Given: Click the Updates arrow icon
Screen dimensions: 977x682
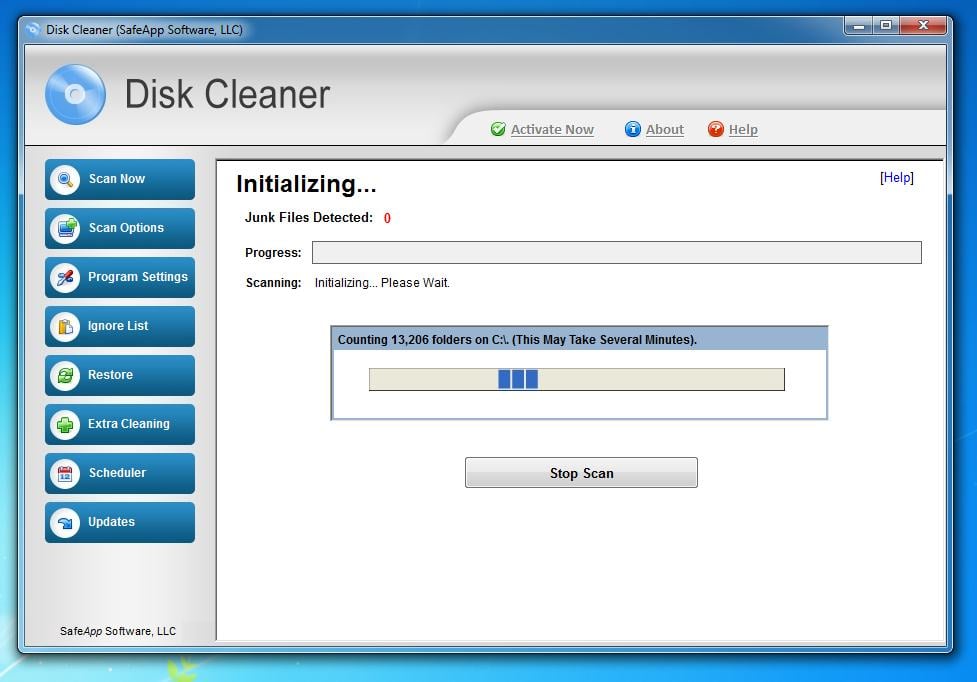Looking at the screenshot, I should [x=65, y=523].
